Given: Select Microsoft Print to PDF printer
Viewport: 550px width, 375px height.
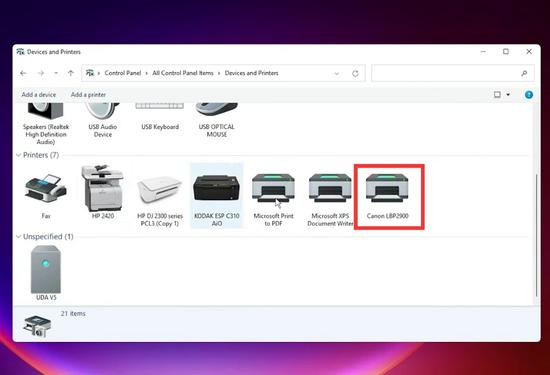Looking at the screenshot, I should coord(273,188).
